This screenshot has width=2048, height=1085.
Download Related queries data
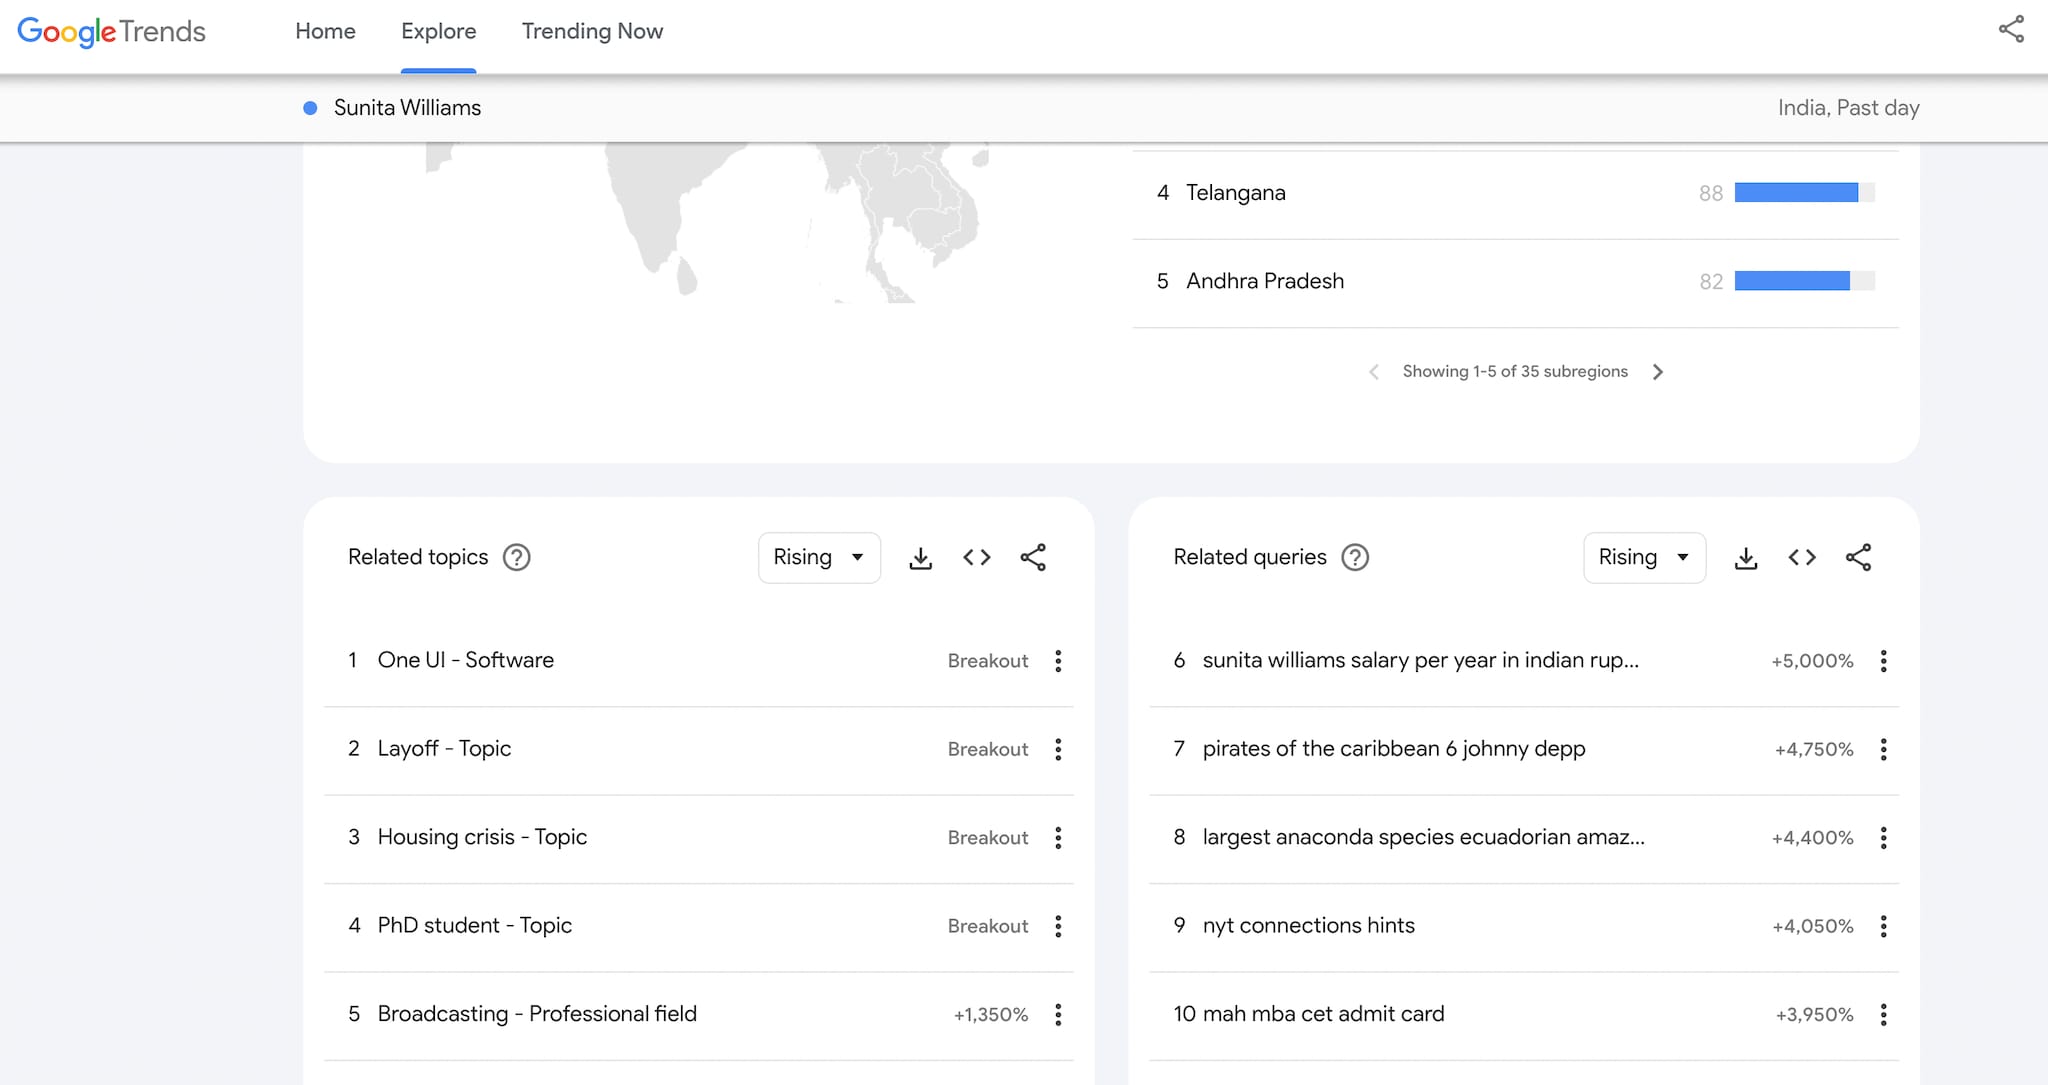1746,558
